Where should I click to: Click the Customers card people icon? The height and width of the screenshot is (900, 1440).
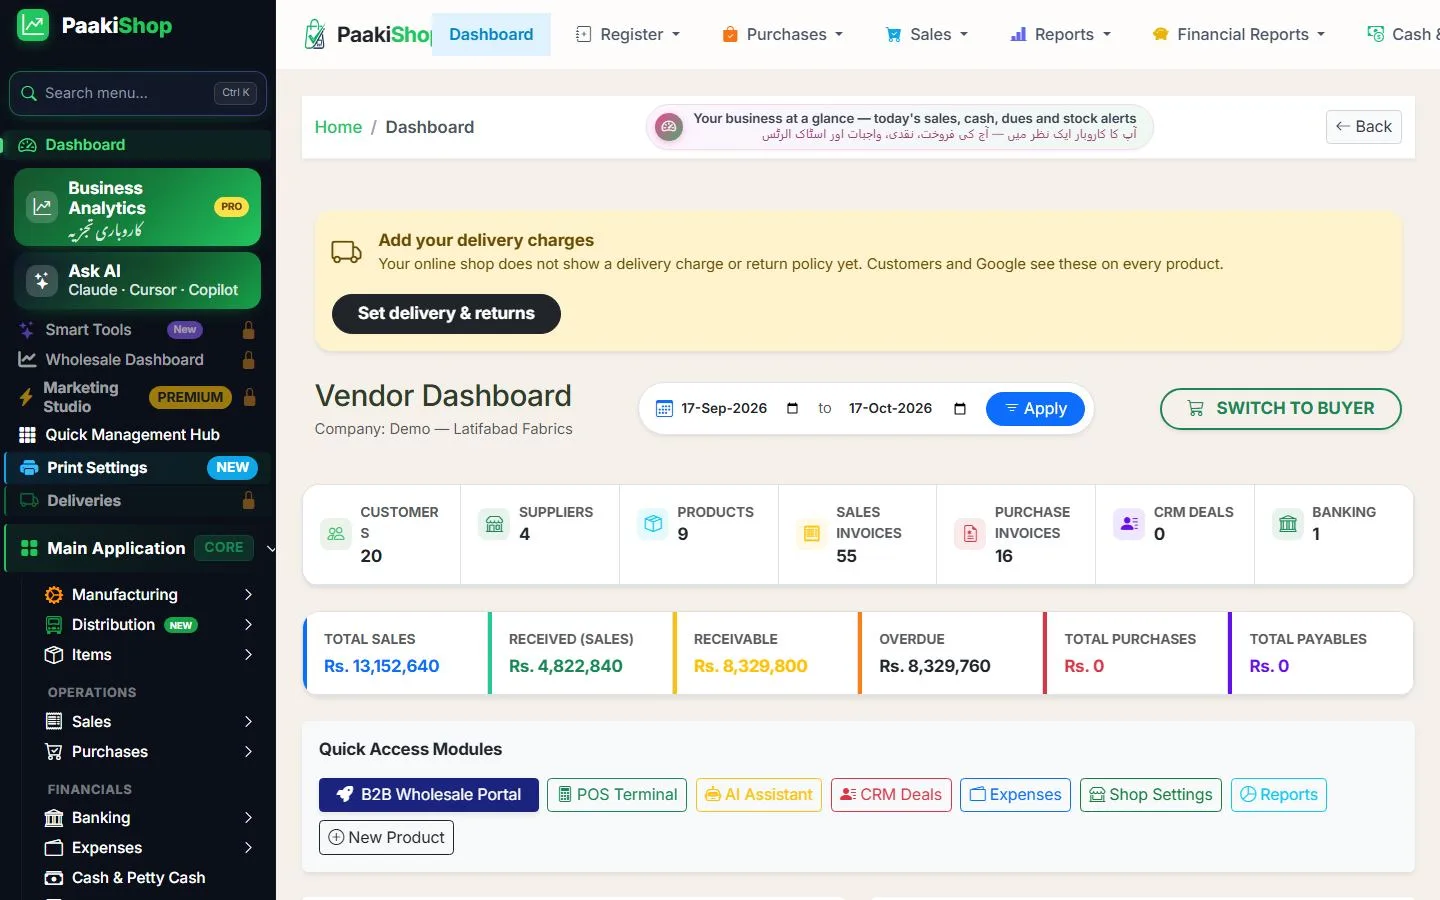pos(336,534)
